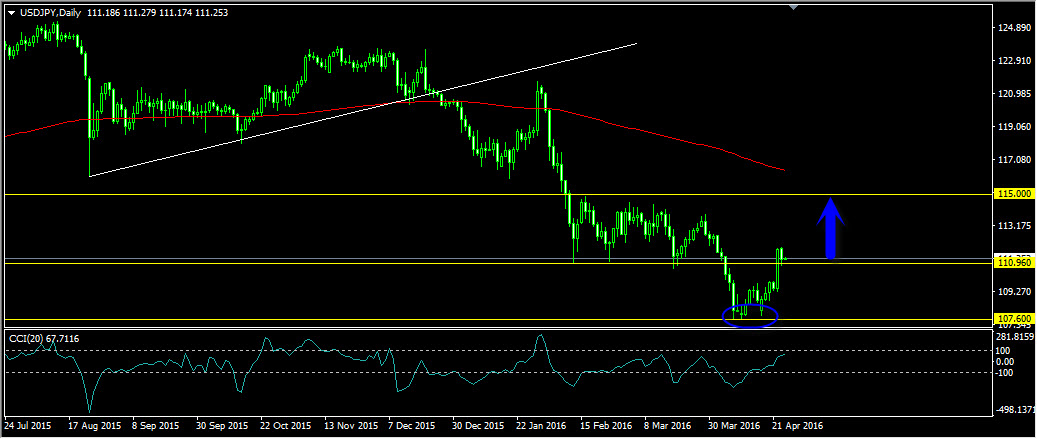
Task: Click the 8 Sep 2015 date label
Action: tap(156, 426)
